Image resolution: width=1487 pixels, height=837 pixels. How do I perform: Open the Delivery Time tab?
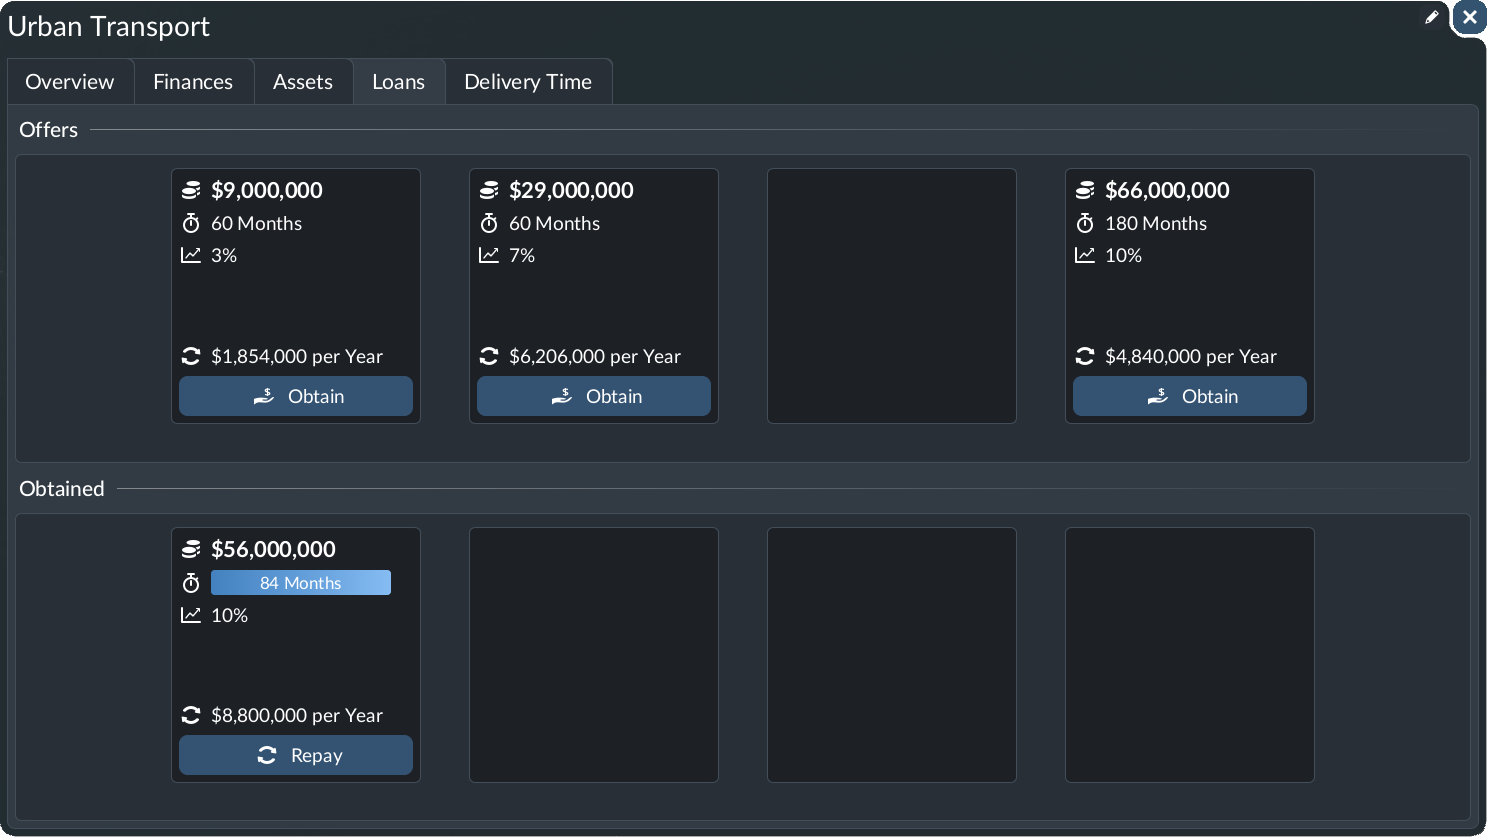[x=528, y=82]
